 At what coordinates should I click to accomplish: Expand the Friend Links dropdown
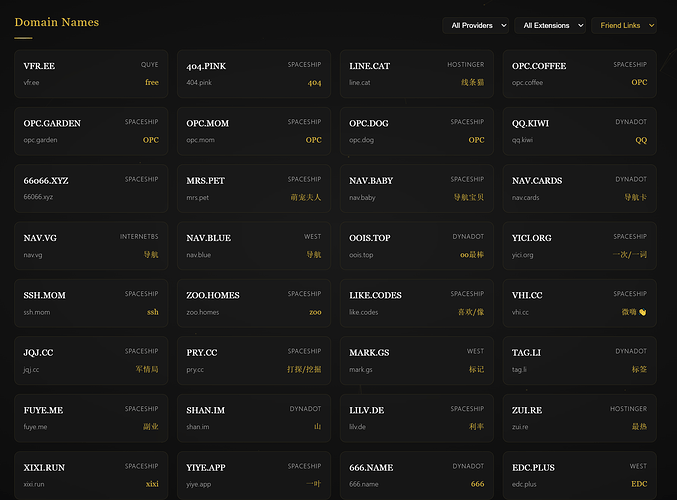[624, 25]
